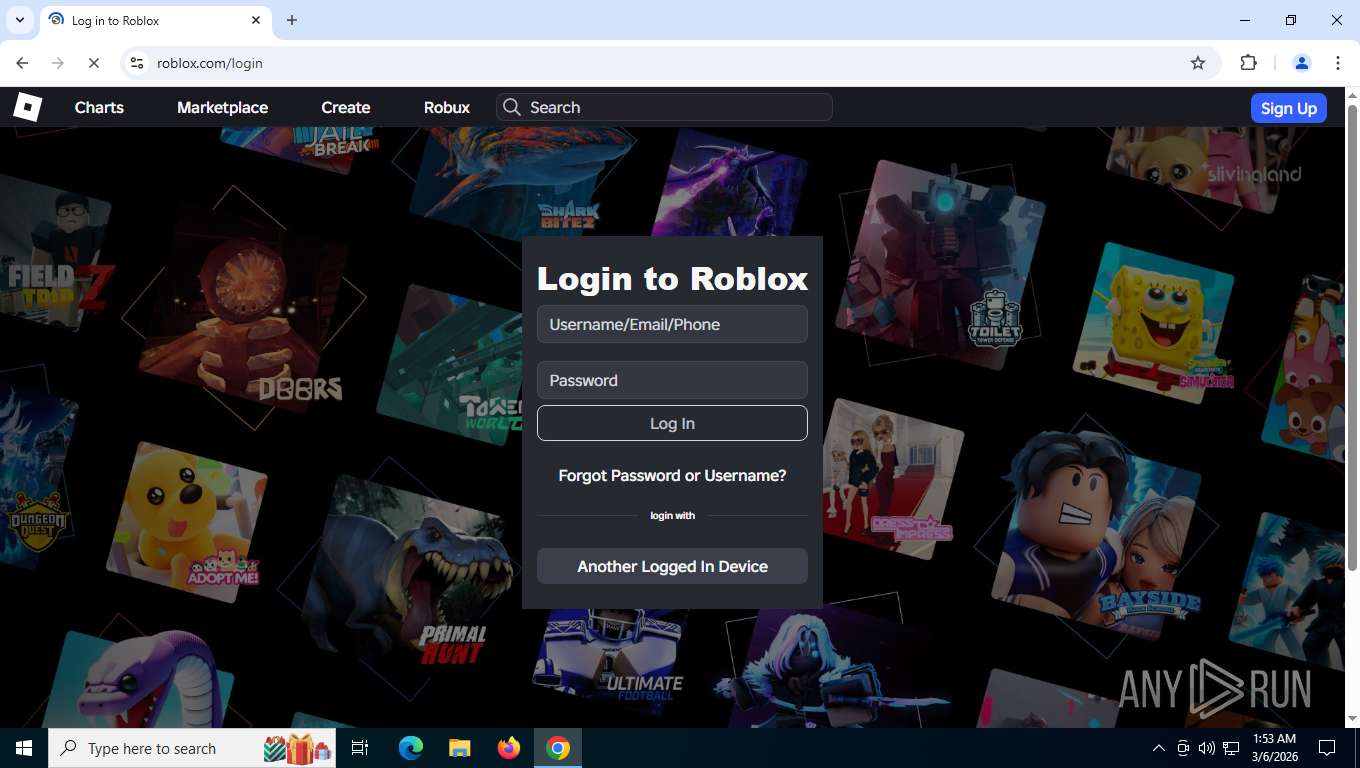The image size is (1360, 768).
Task: Open the Marketplace page
Action: coord(222,107)
